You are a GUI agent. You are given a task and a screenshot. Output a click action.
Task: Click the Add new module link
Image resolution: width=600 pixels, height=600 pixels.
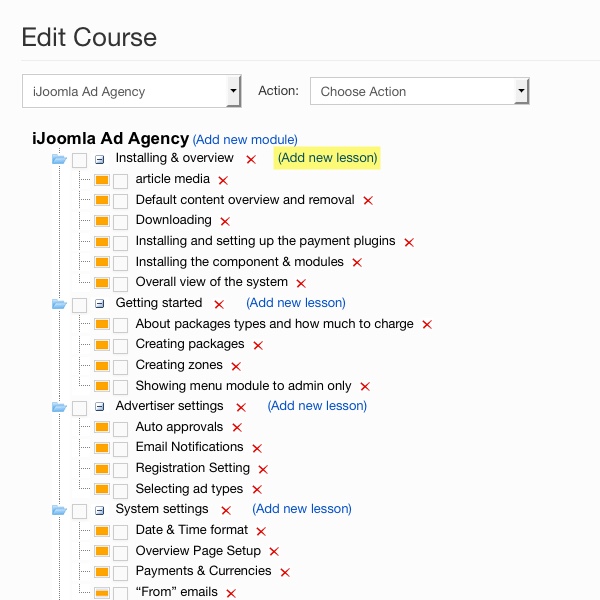[245, 140]
